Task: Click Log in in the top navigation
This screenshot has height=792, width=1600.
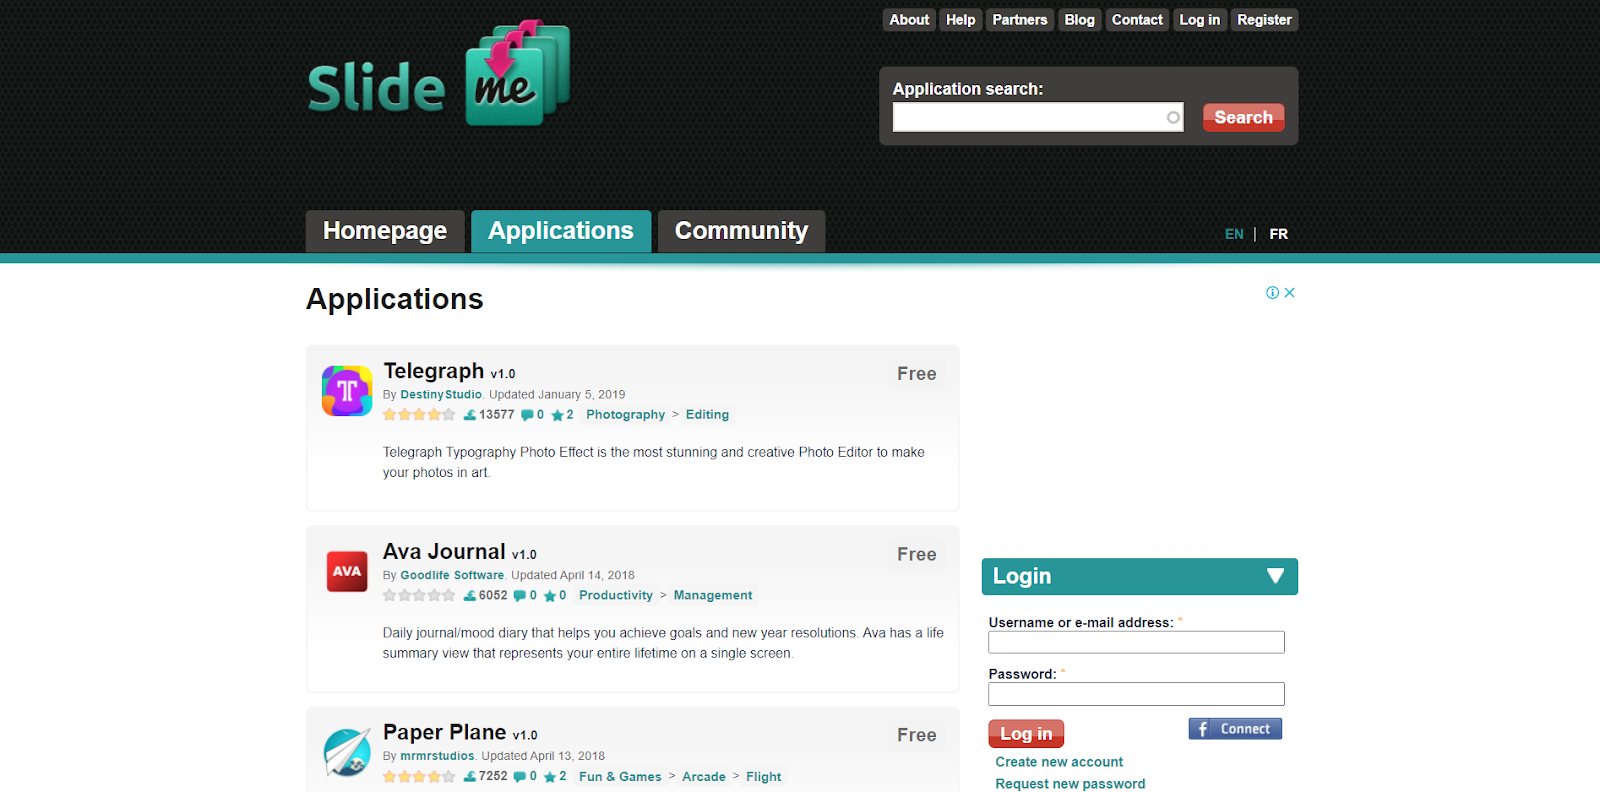Action: pos(1200,20)
